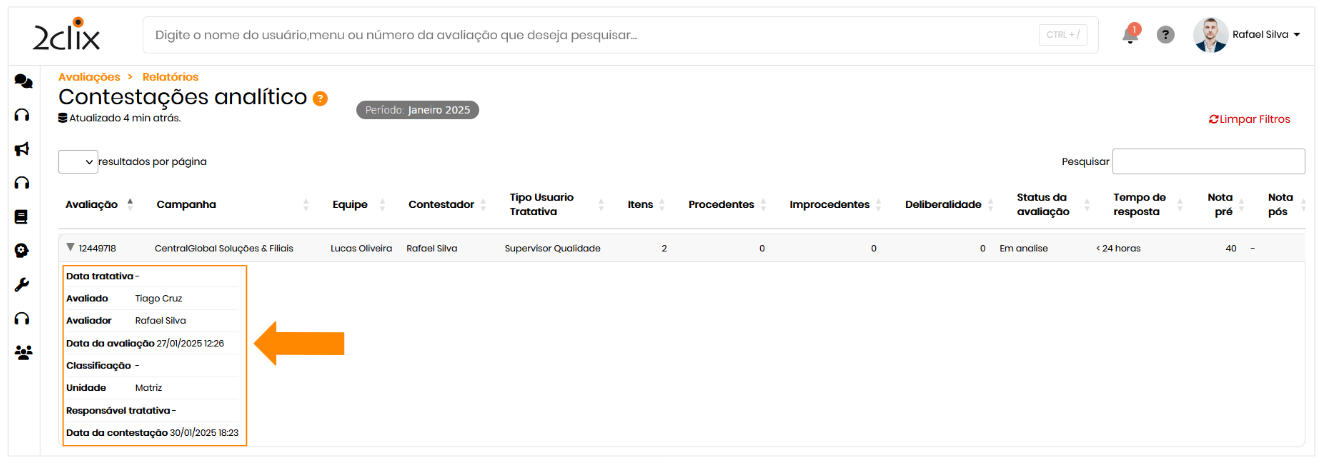Click the Pesquisar table search field

point(1208,162)
